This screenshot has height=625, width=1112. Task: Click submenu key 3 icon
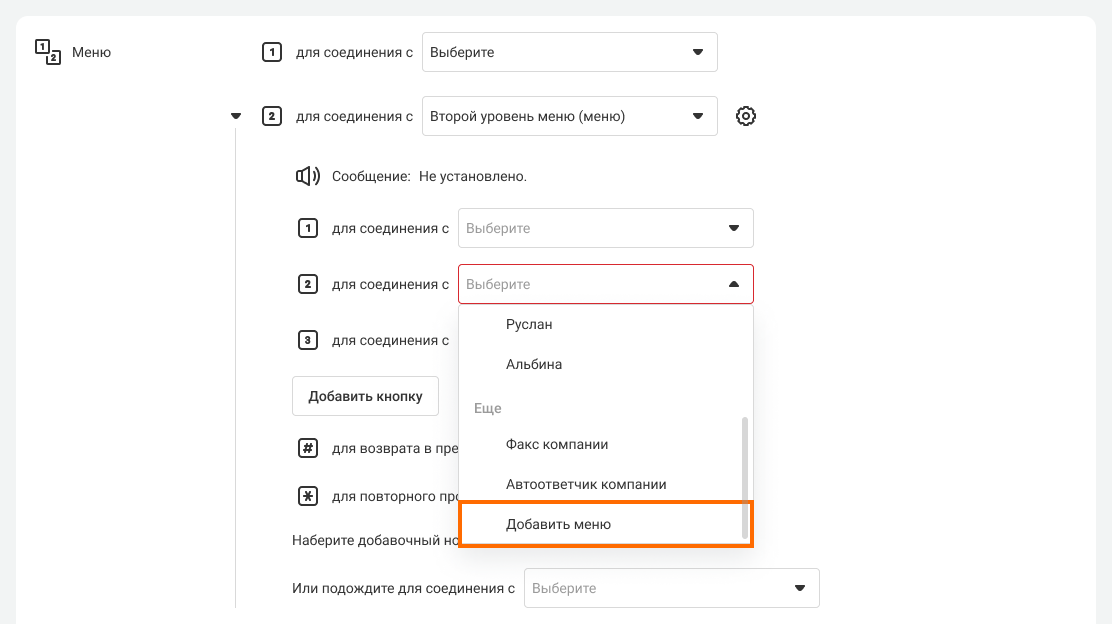(x=308, y=340)
